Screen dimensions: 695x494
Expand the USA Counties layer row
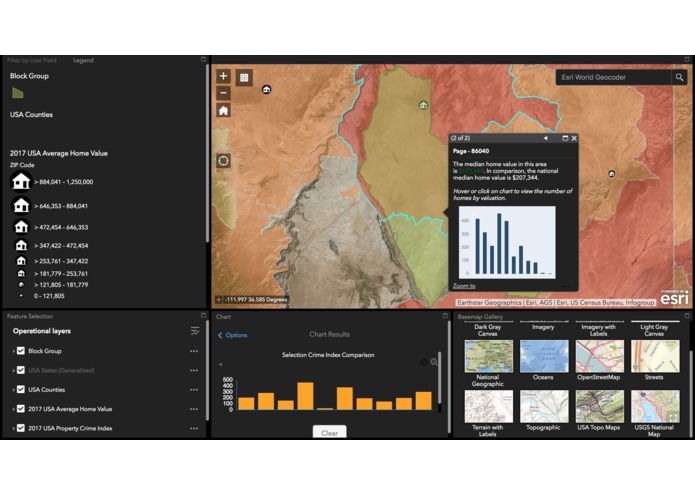(14, 390)
